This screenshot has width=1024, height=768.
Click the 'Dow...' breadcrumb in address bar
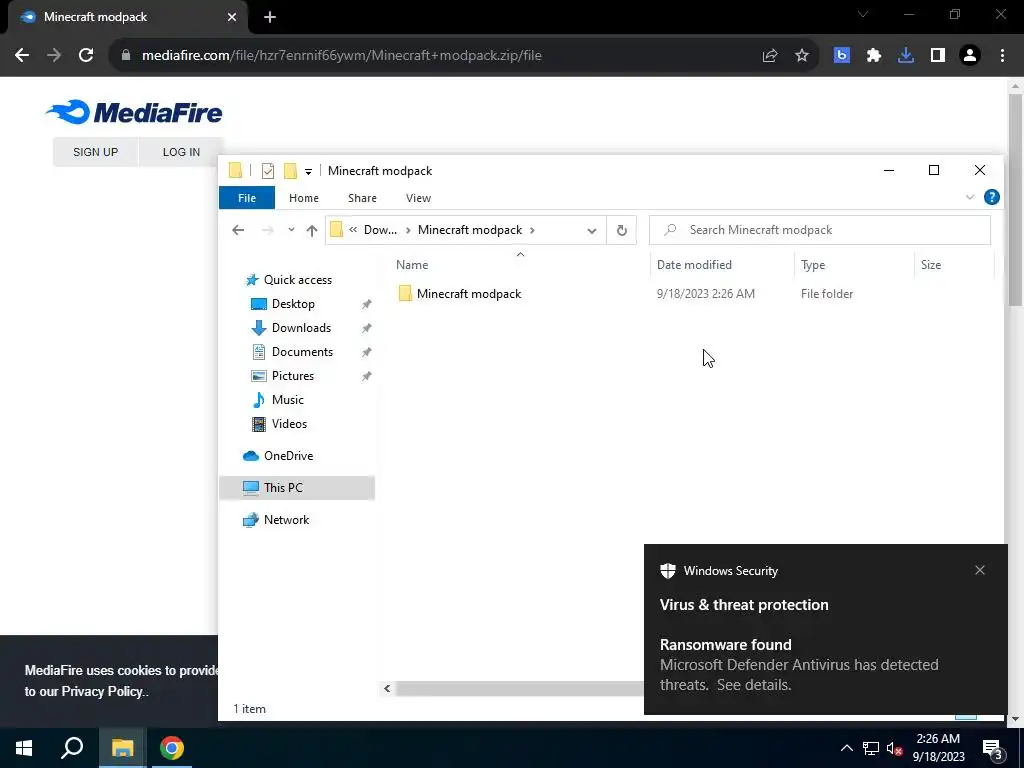(x=380, y=230)
